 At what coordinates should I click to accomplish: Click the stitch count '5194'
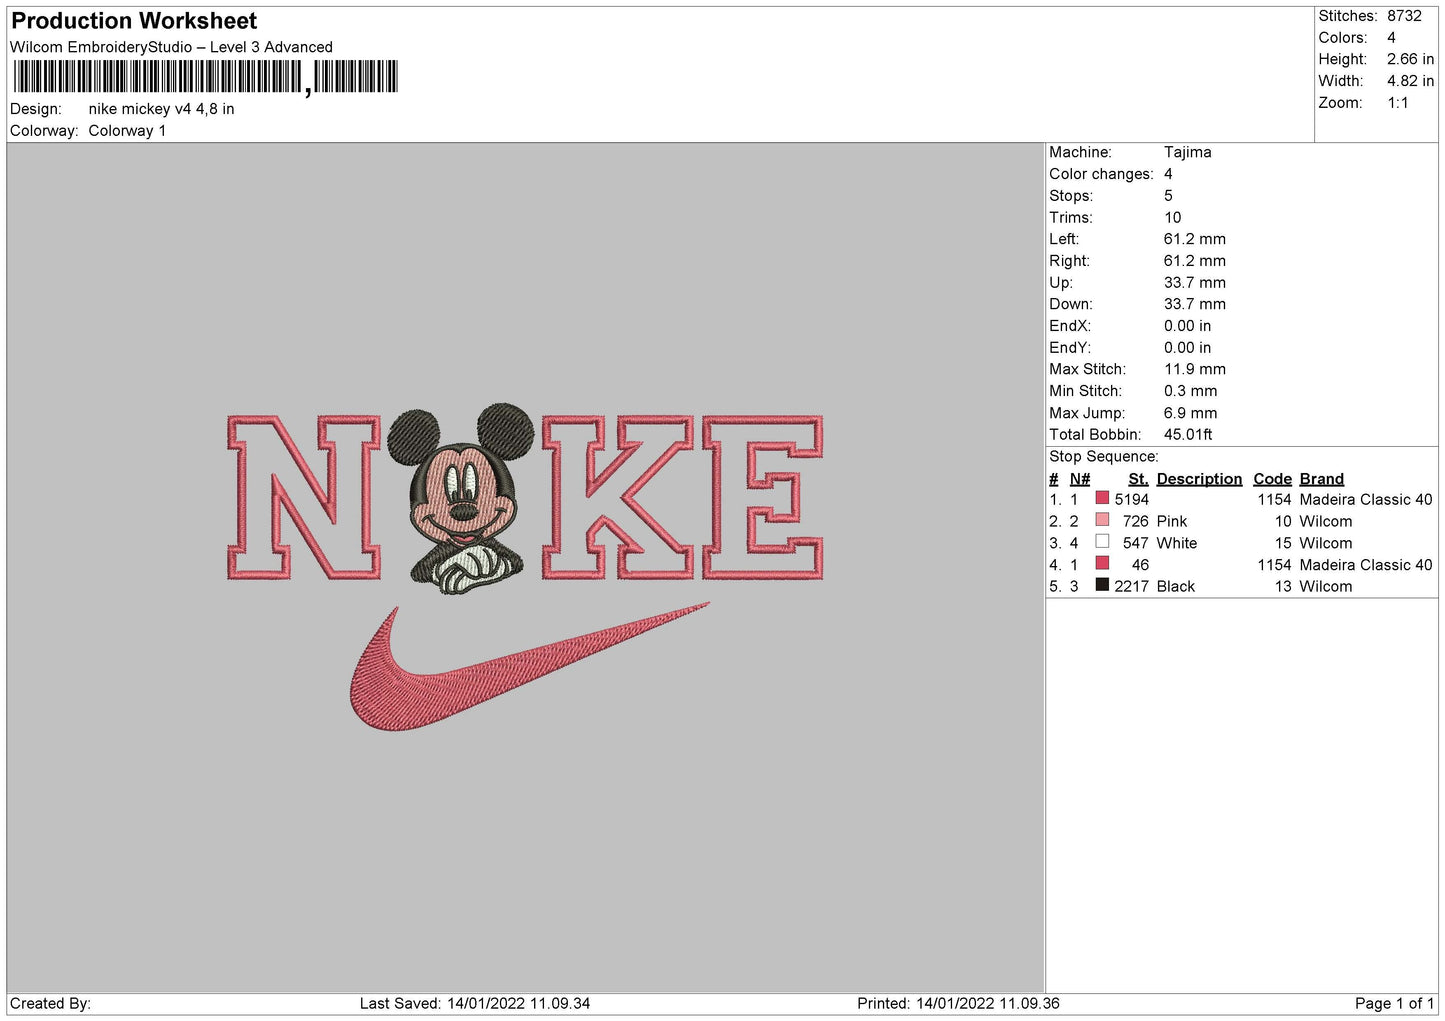(1132, 500)
